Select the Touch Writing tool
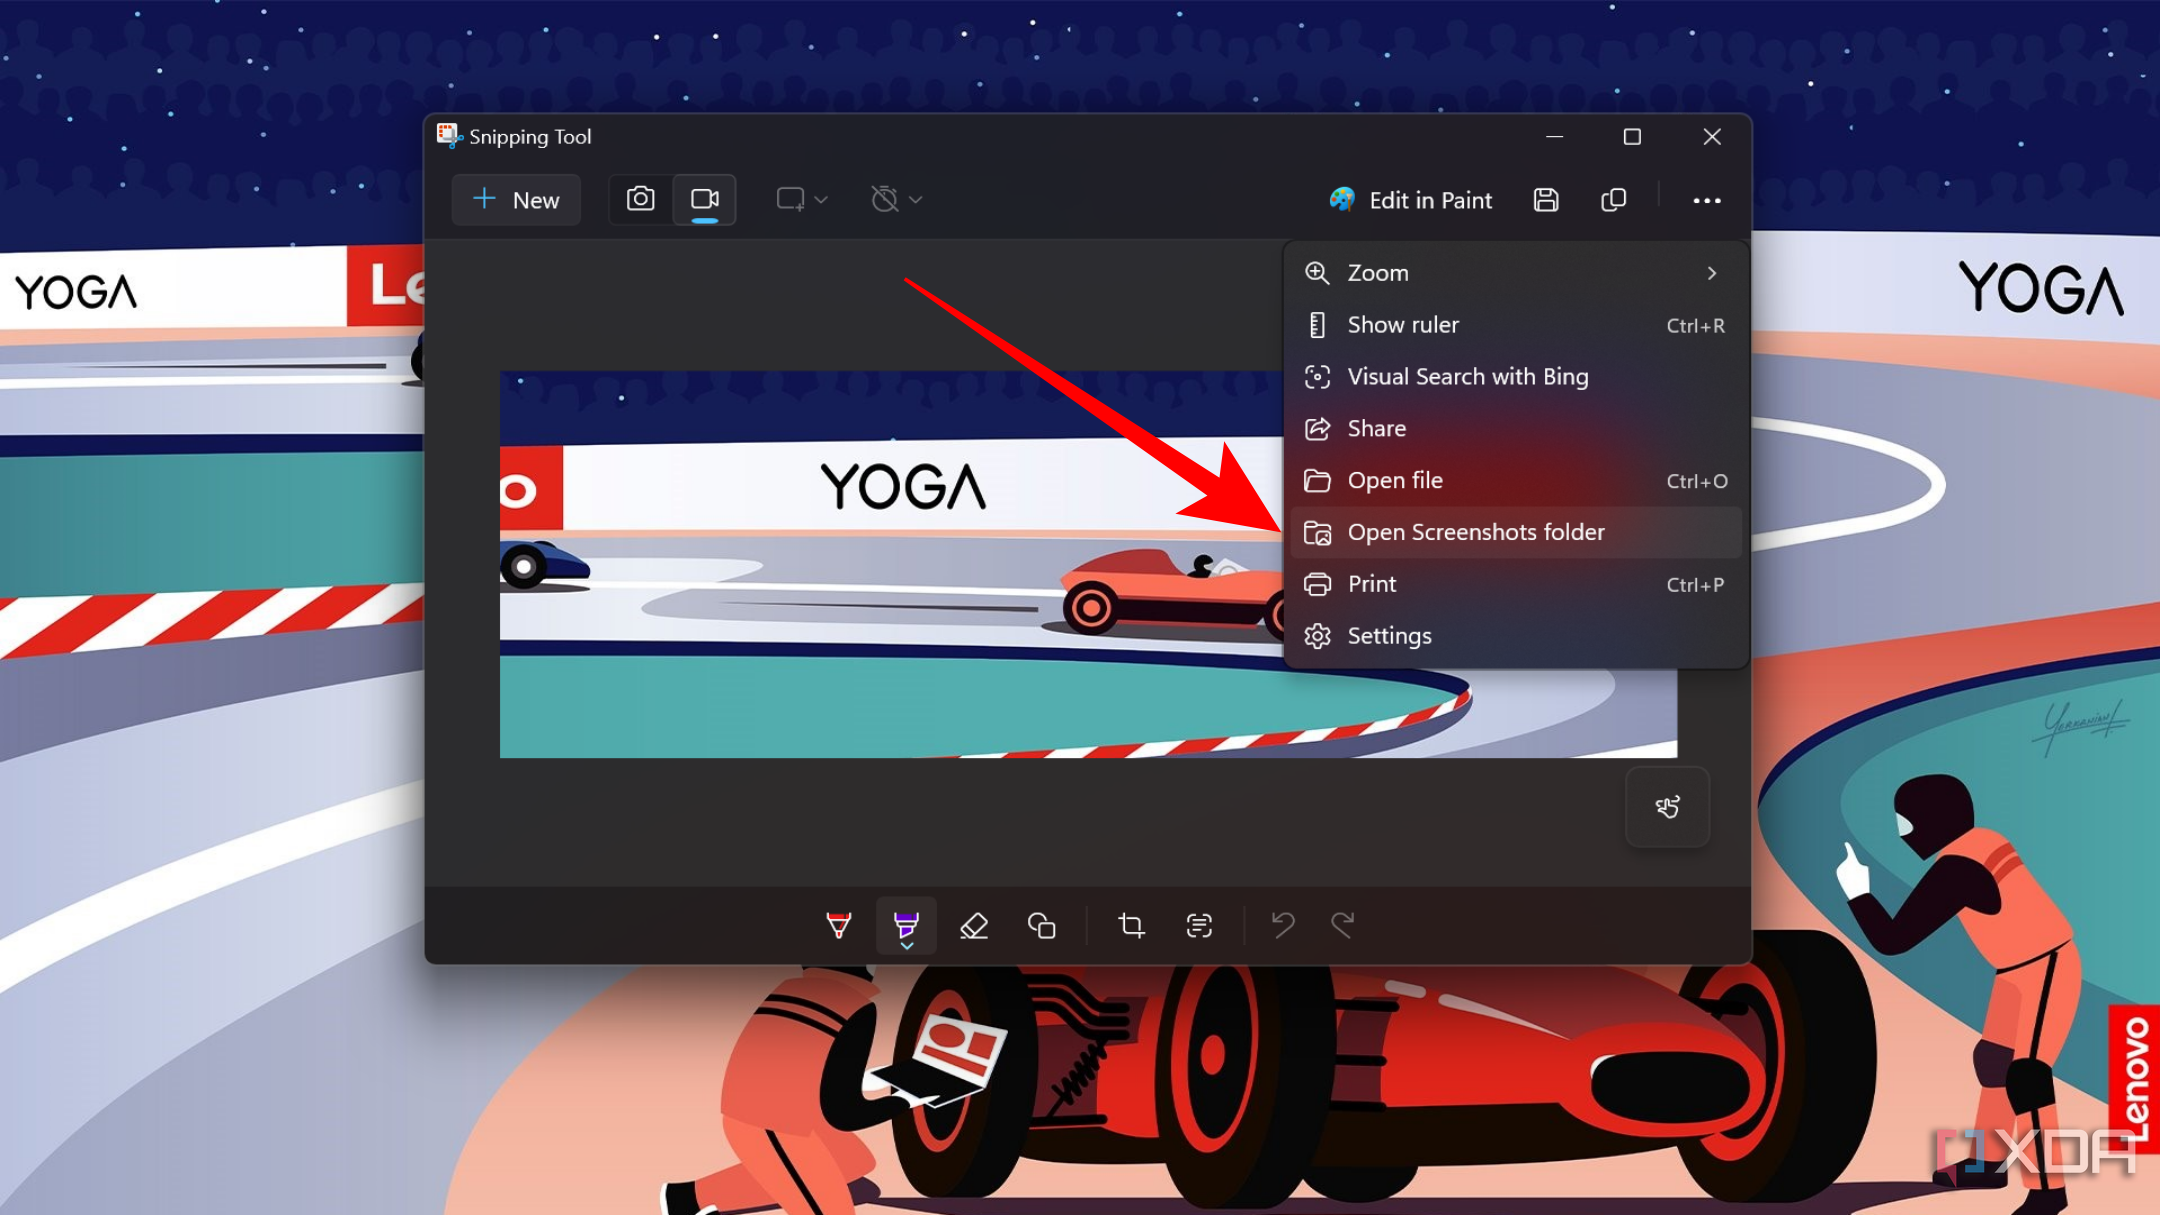The width and height of the screenshot is (2160, 1215). coord(1666,806)
